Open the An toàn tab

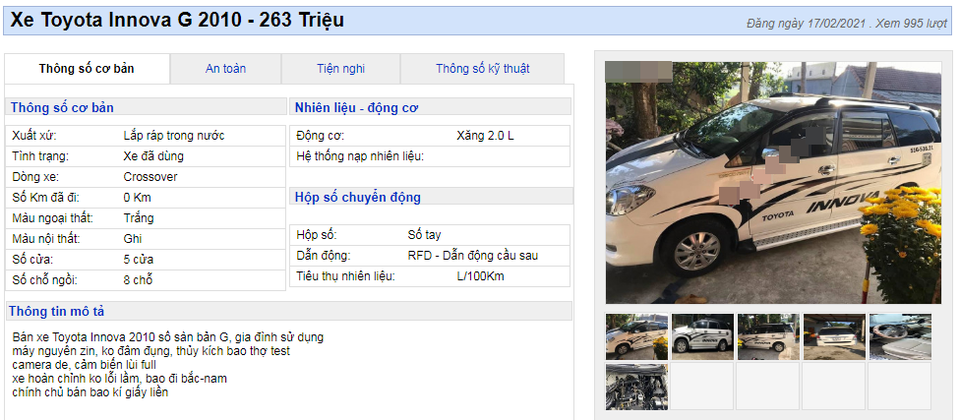(225, 69)
